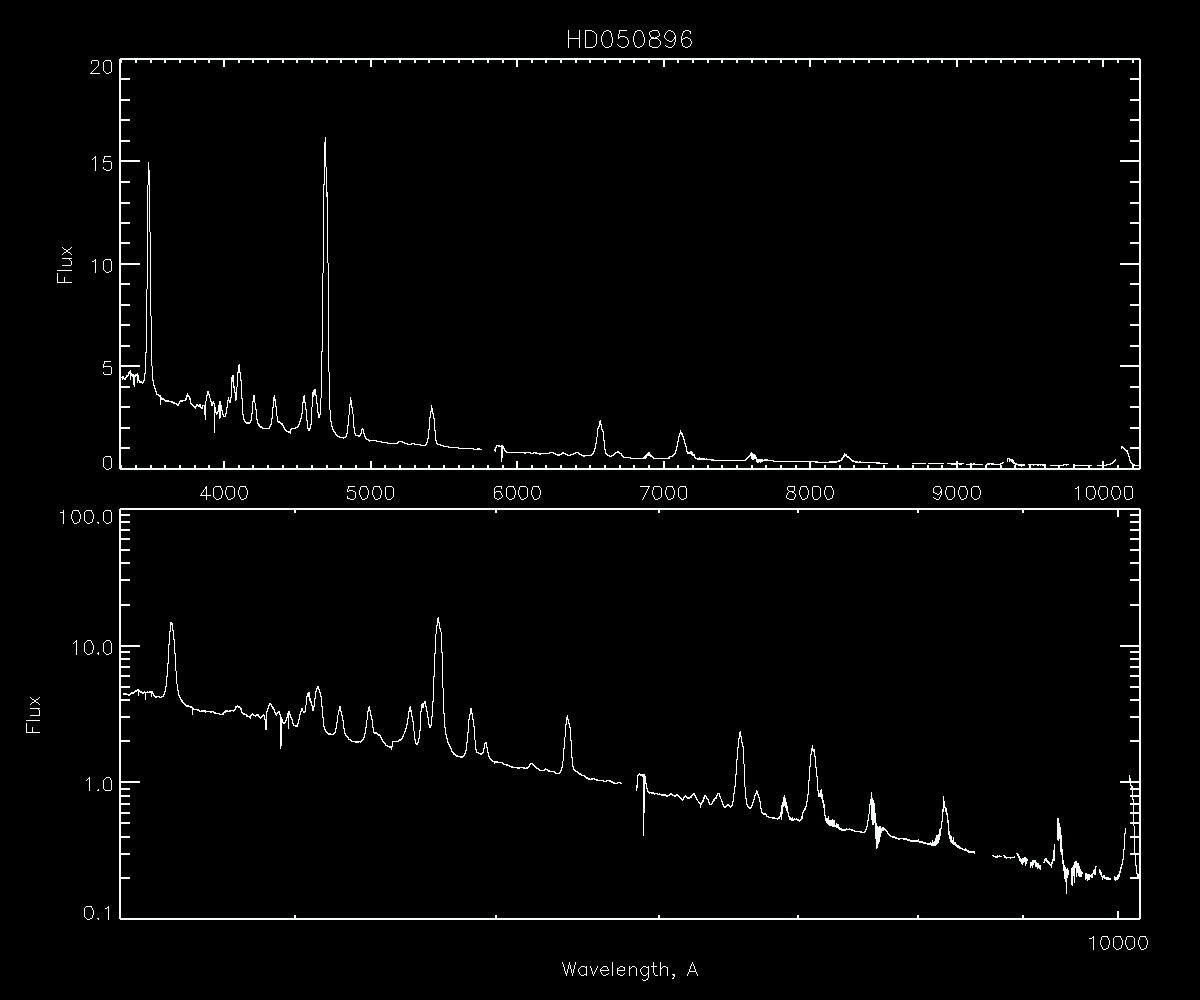The image size is (1200, 1000).
Task: Click the 100.0 tick label on lower axis
Action: point(88,518)
